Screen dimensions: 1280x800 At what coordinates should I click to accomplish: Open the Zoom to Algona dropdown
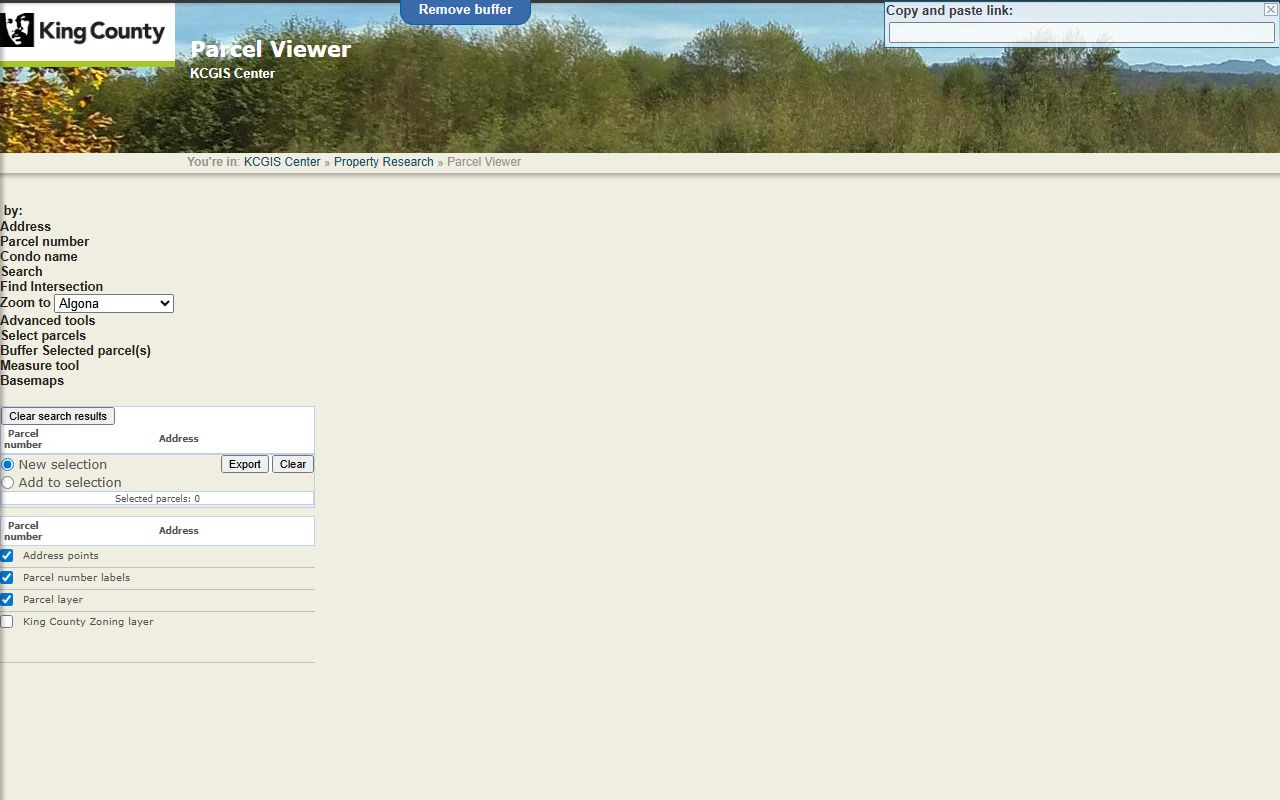[x=114, y=303]
